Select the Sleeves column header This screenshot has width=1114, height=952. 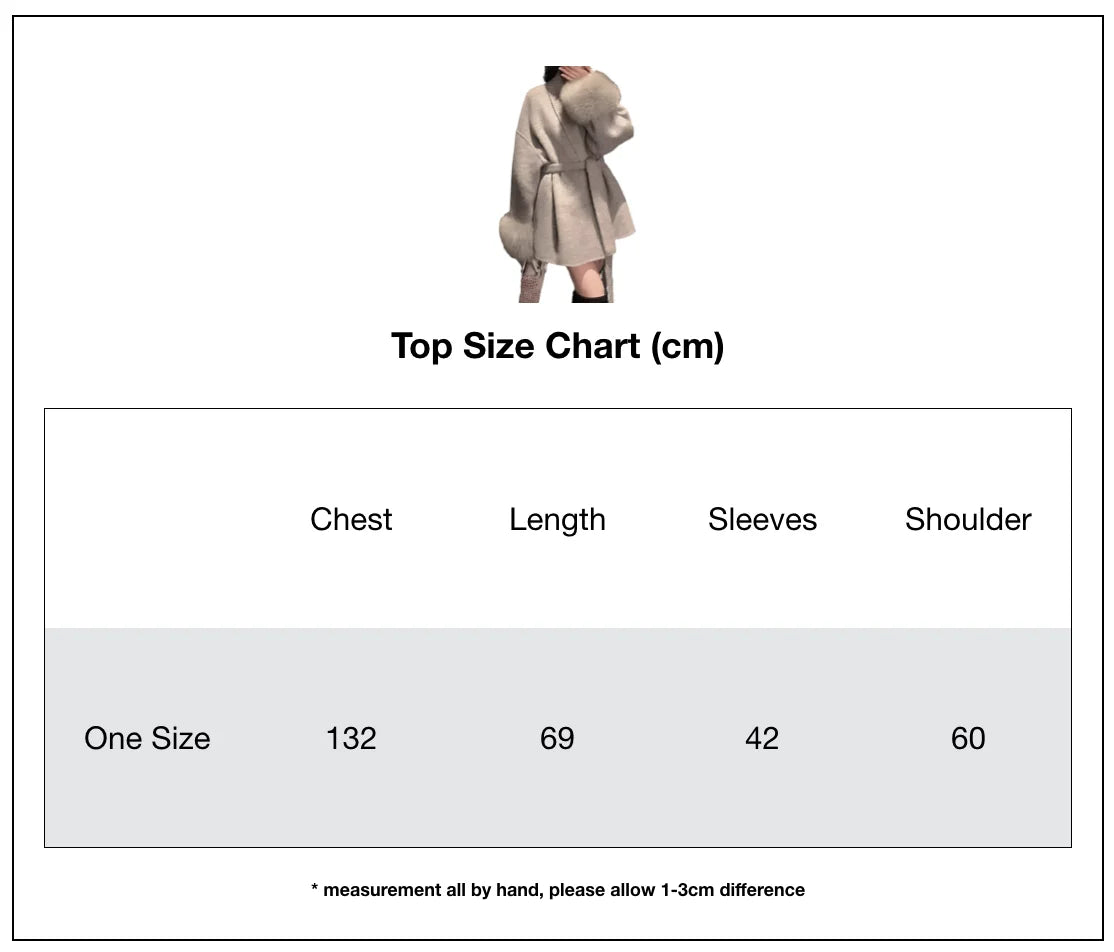click(762, 519)
